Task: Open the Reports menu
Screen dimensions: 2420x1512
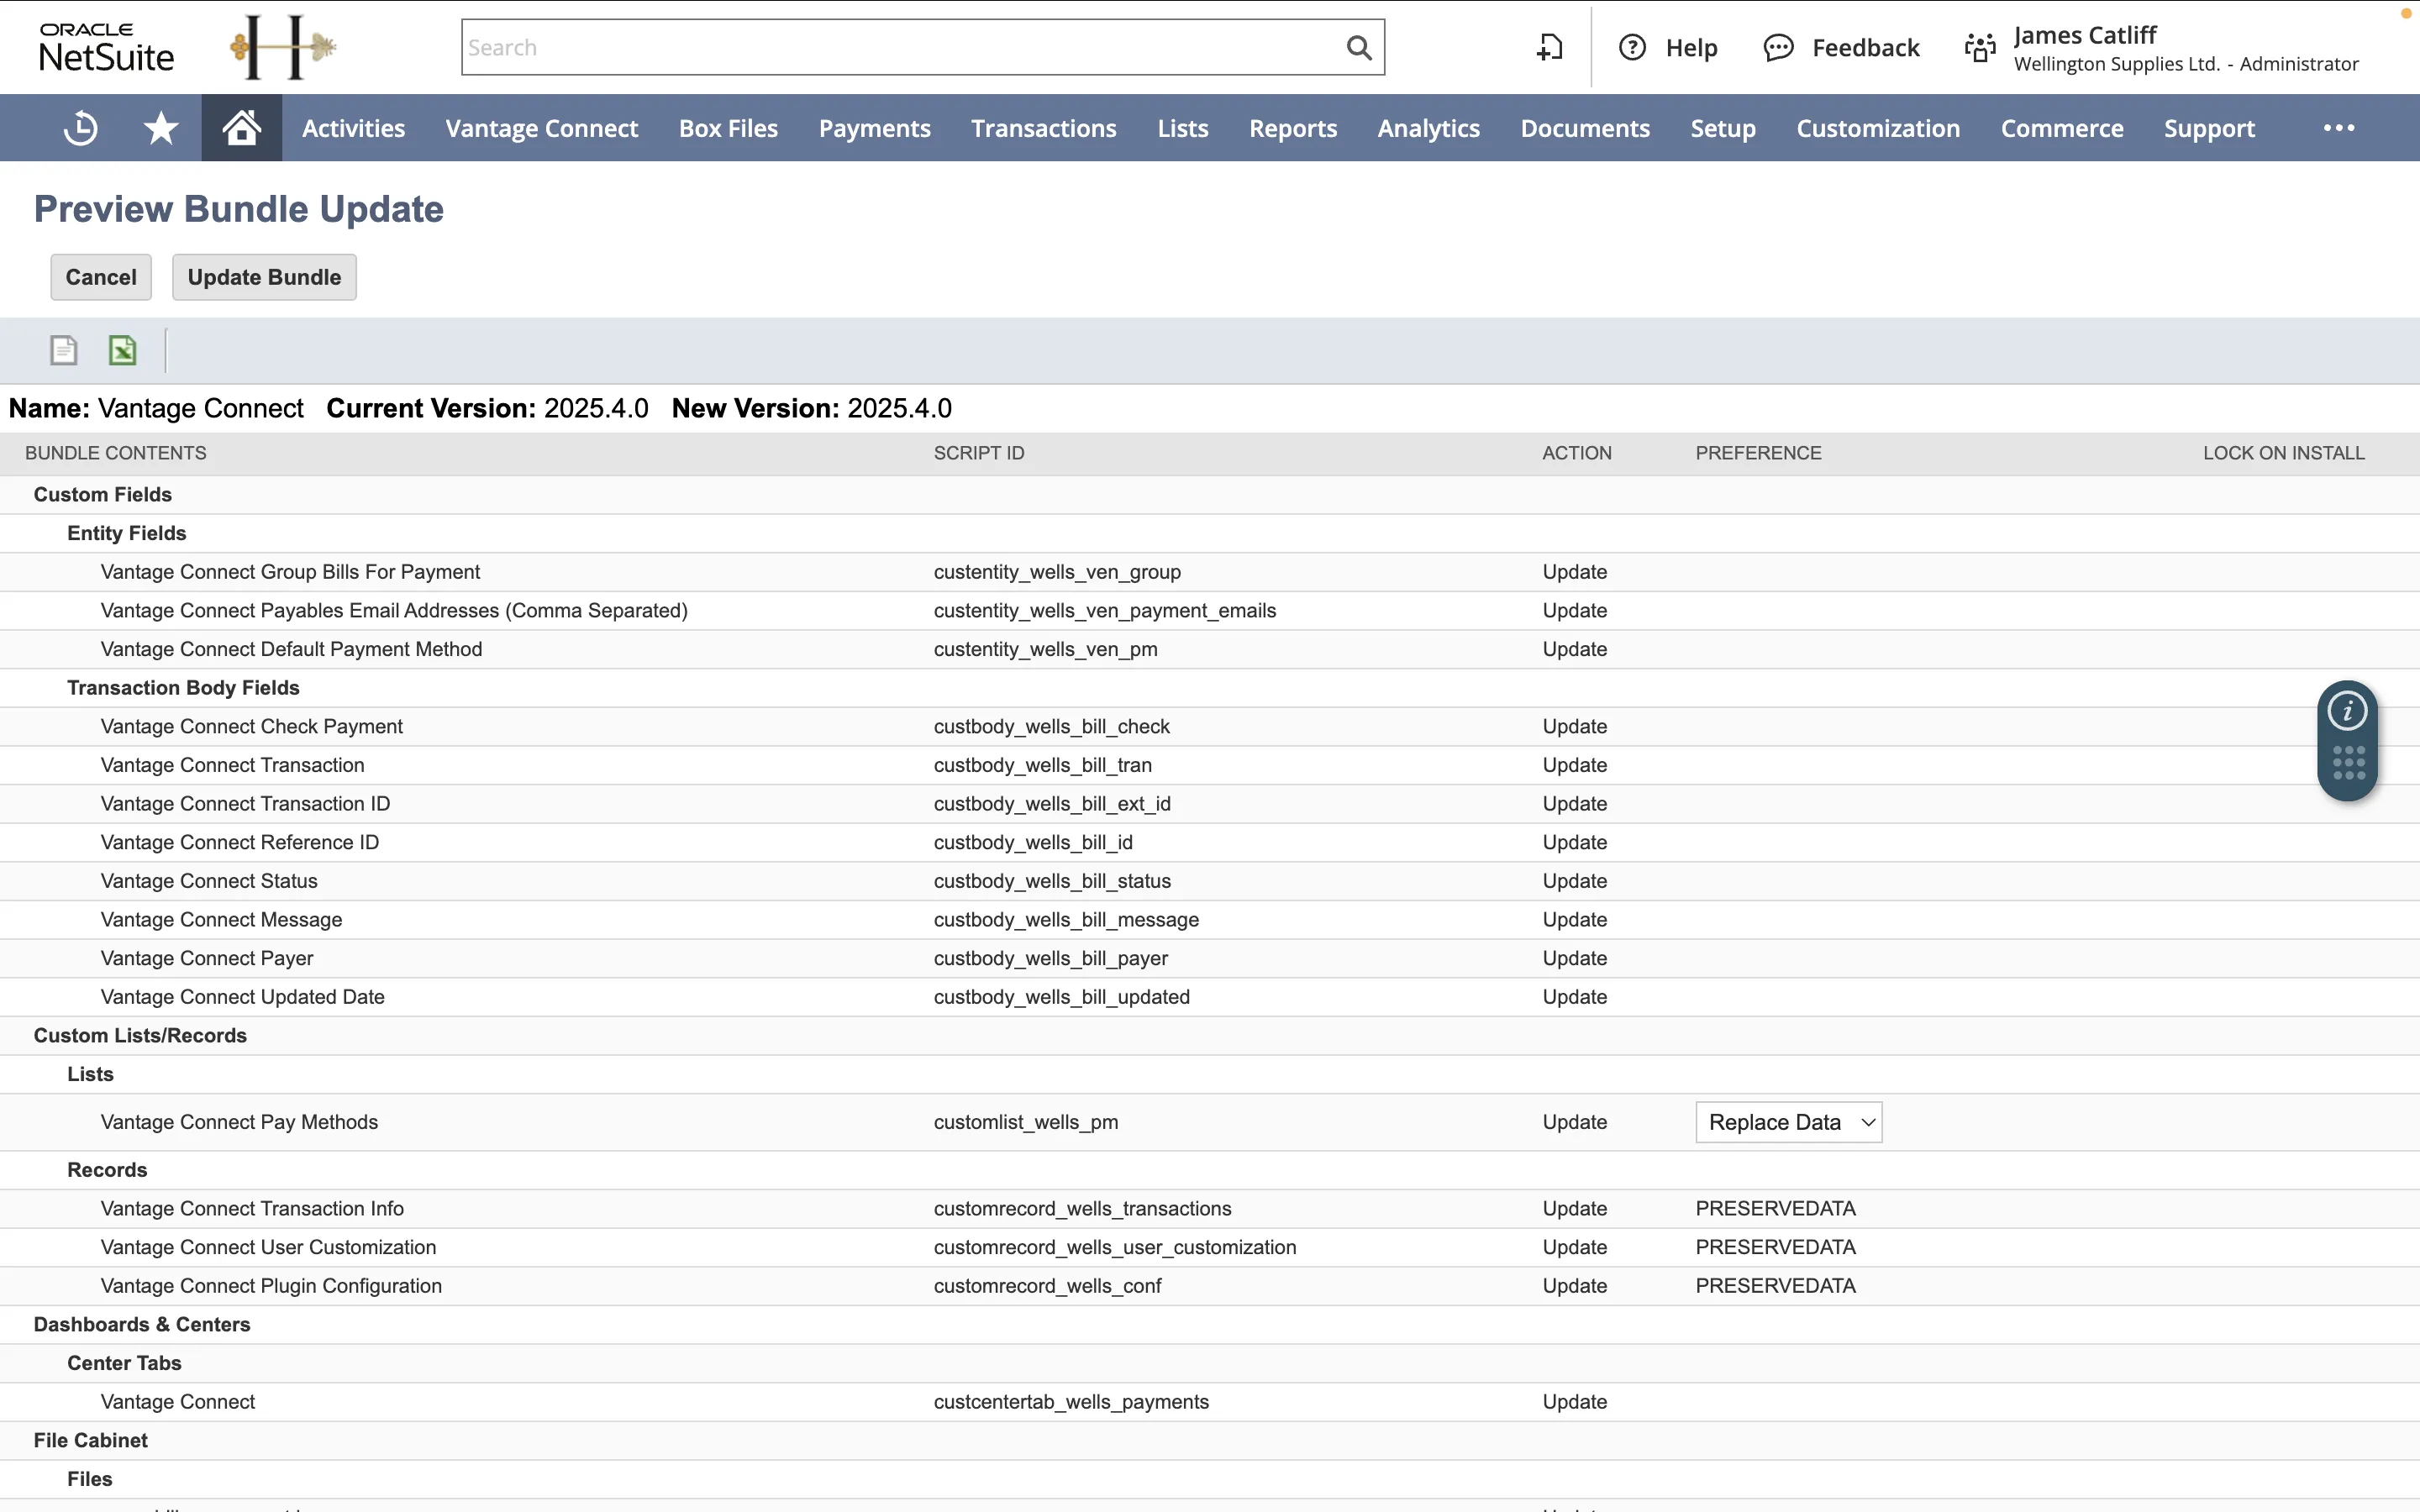Action: pyautogui.click(x=1293, y=128)
